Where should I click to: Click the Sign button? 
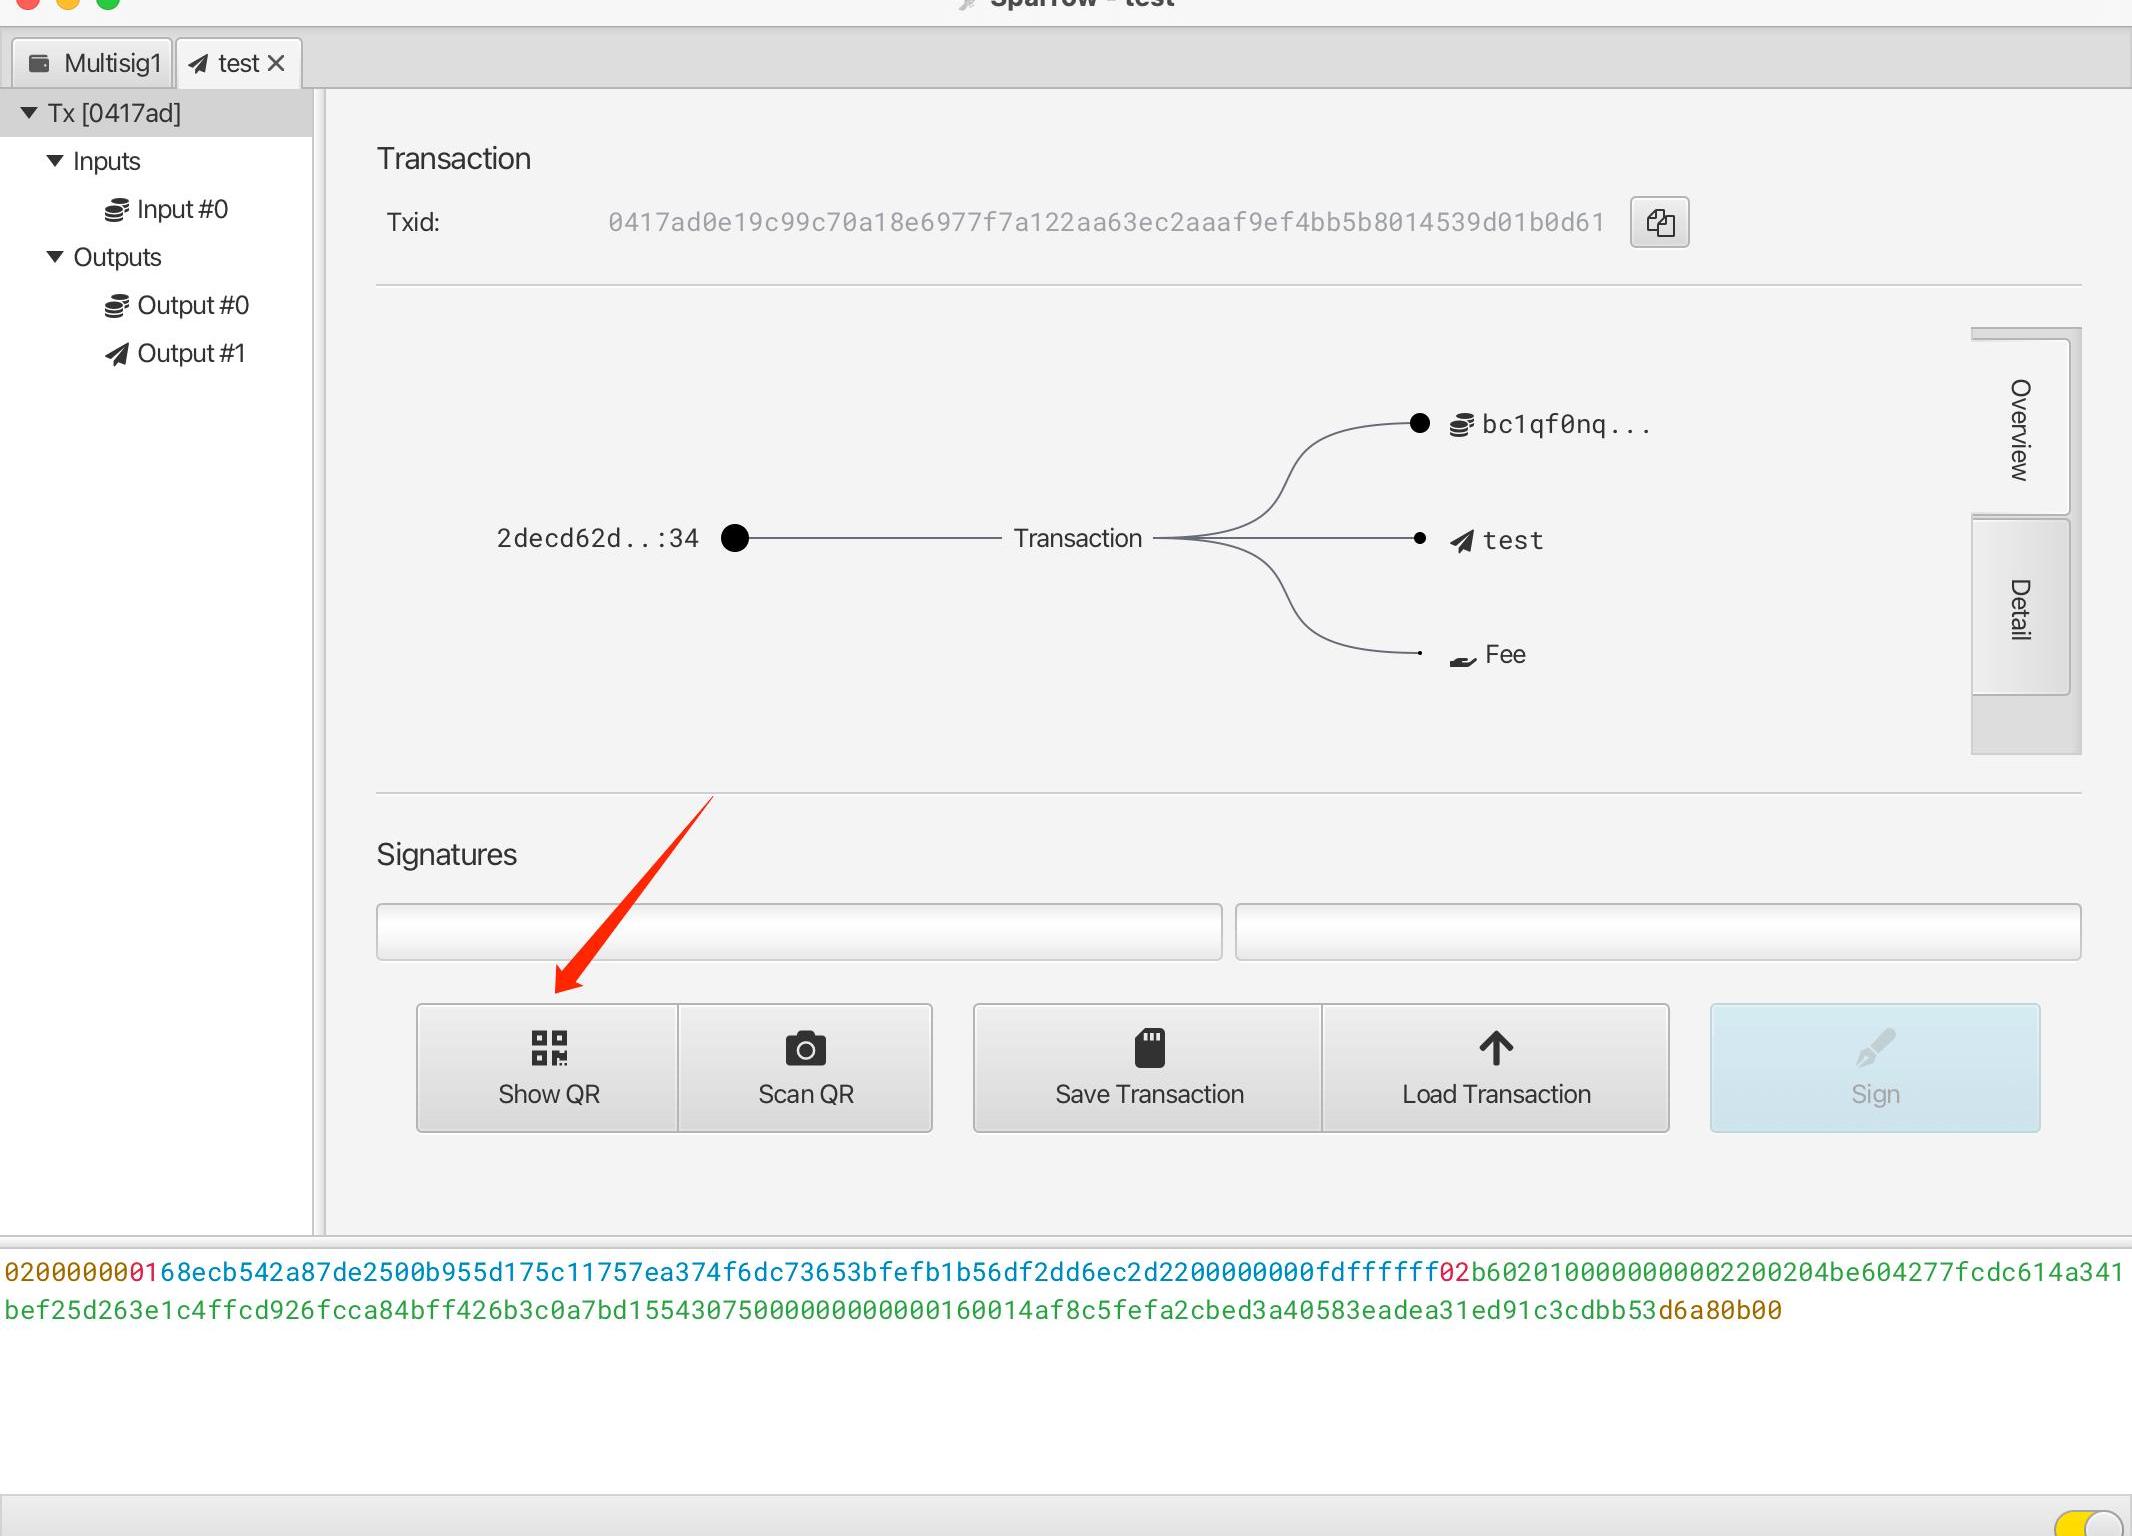1874,1068
